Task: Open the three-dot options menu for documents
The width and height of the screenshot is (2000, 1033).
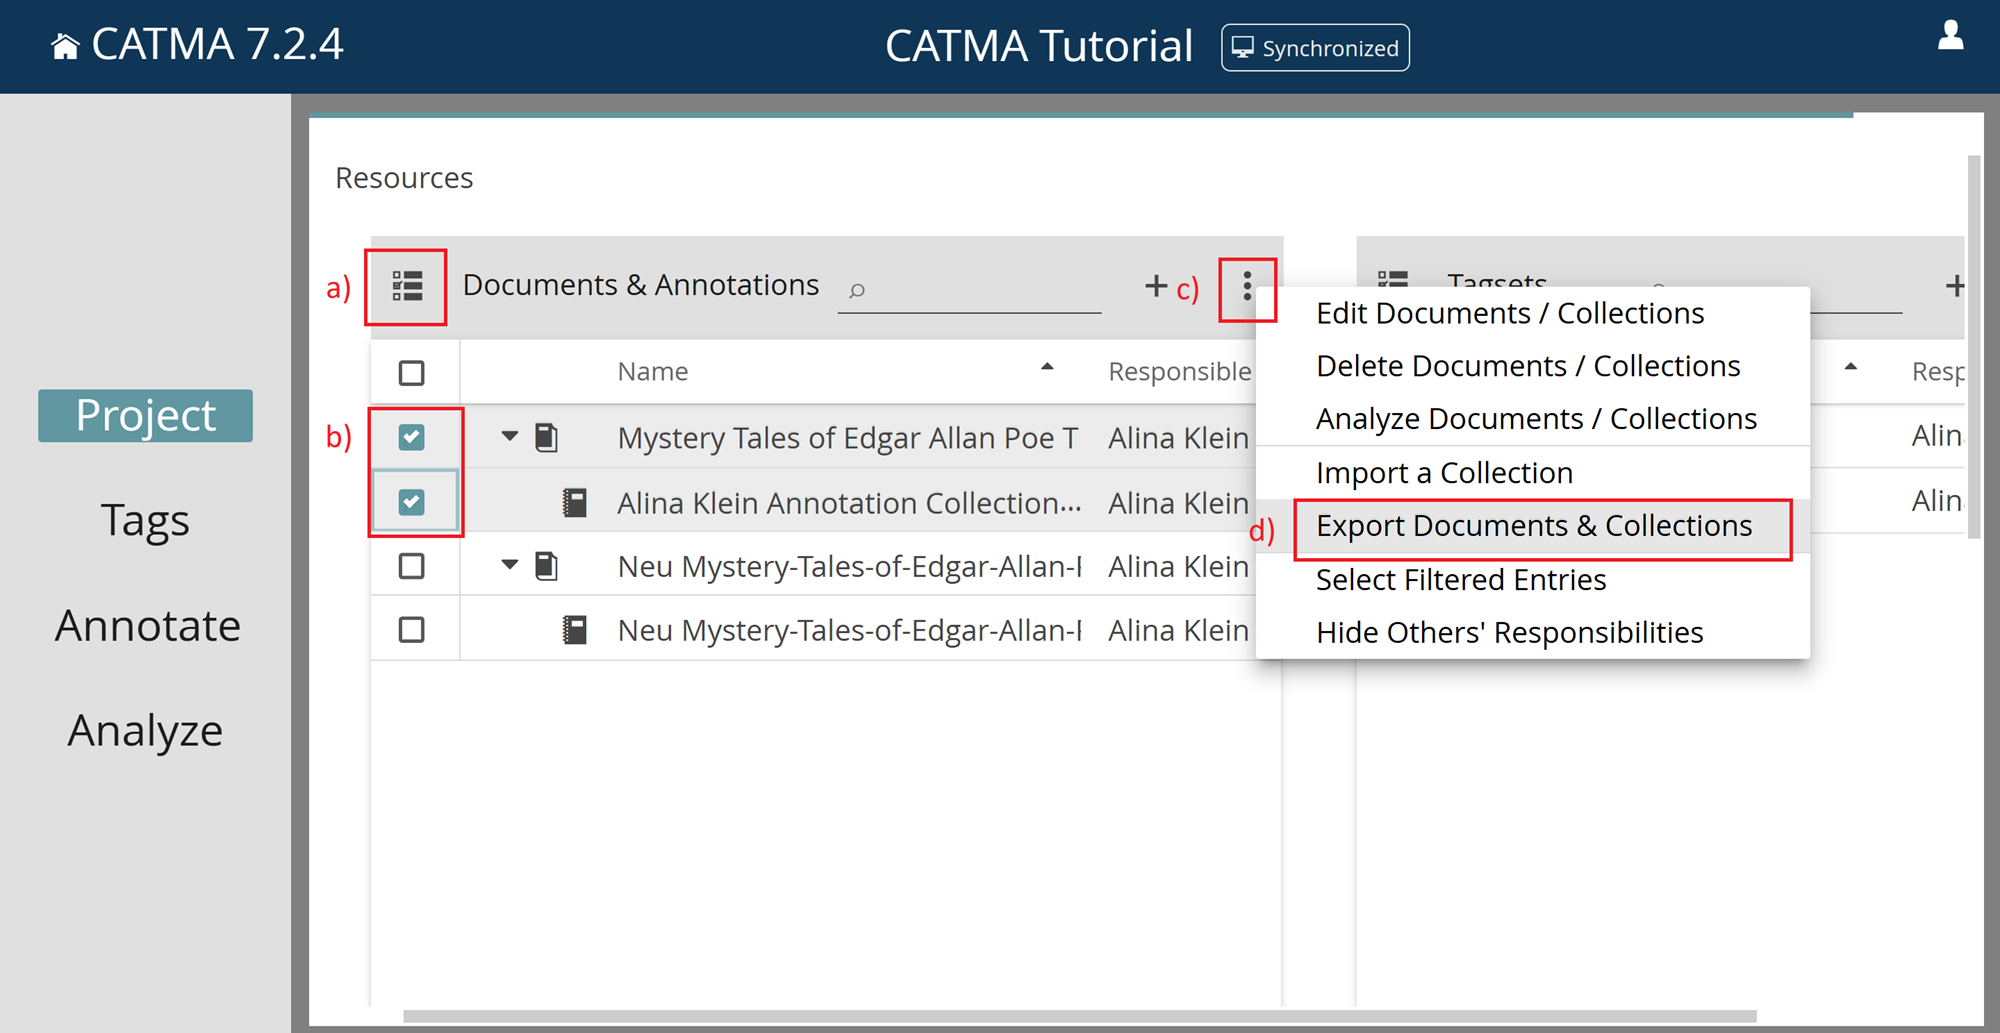Action: click(x=1248, y=289)
